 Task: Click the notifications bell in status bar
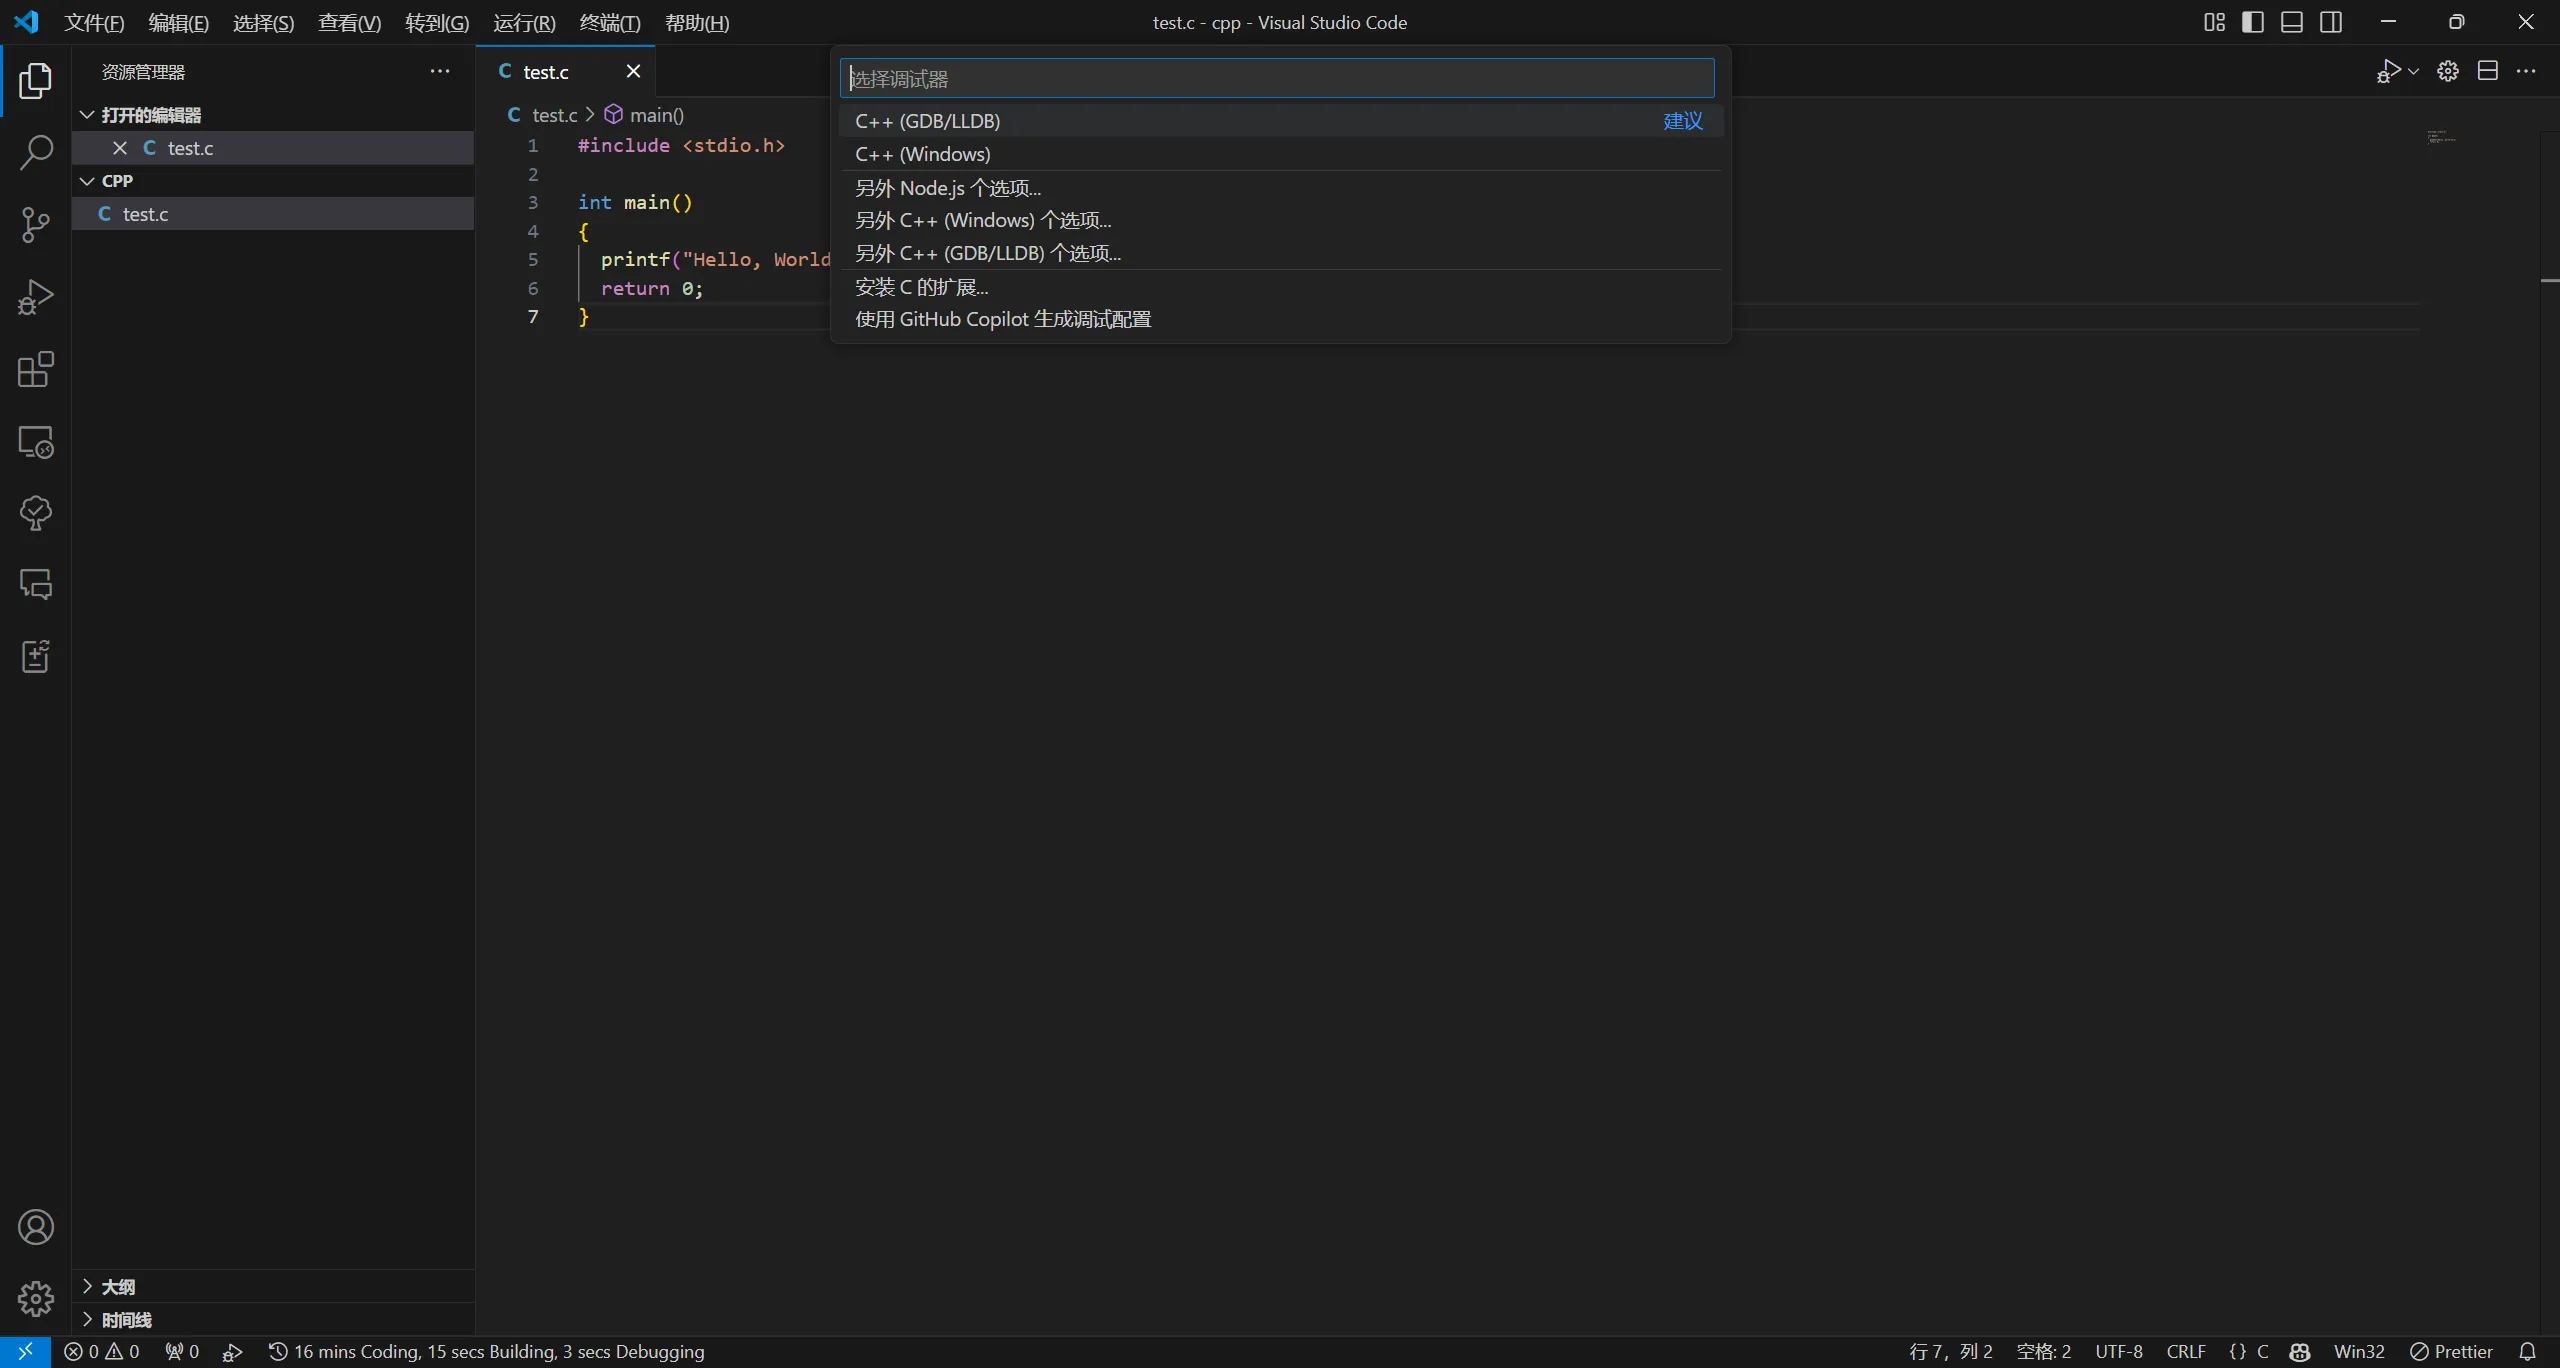[2527, 1351]
